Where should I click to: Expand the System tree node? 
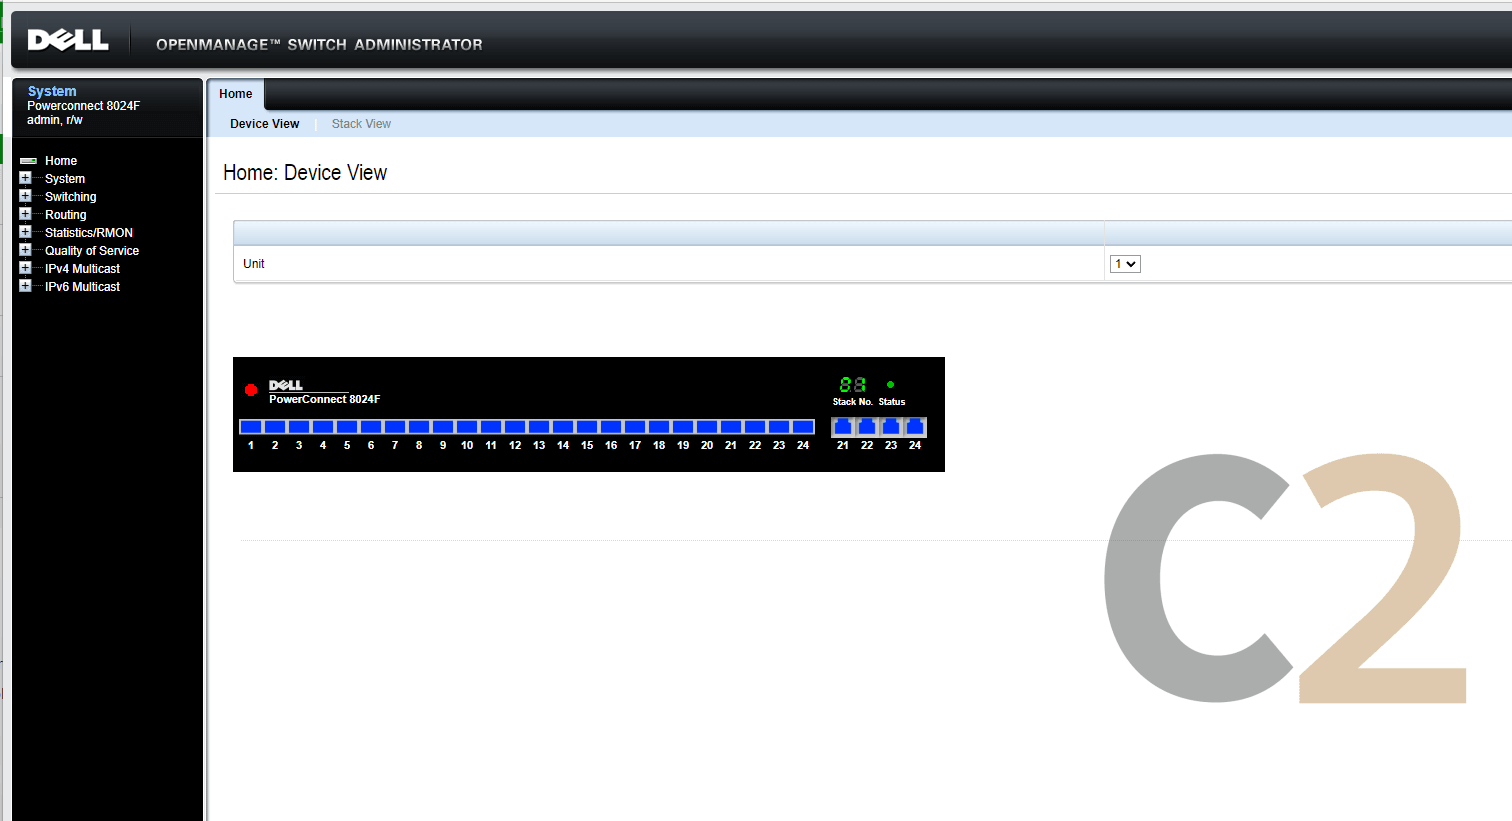click(25, 178)
